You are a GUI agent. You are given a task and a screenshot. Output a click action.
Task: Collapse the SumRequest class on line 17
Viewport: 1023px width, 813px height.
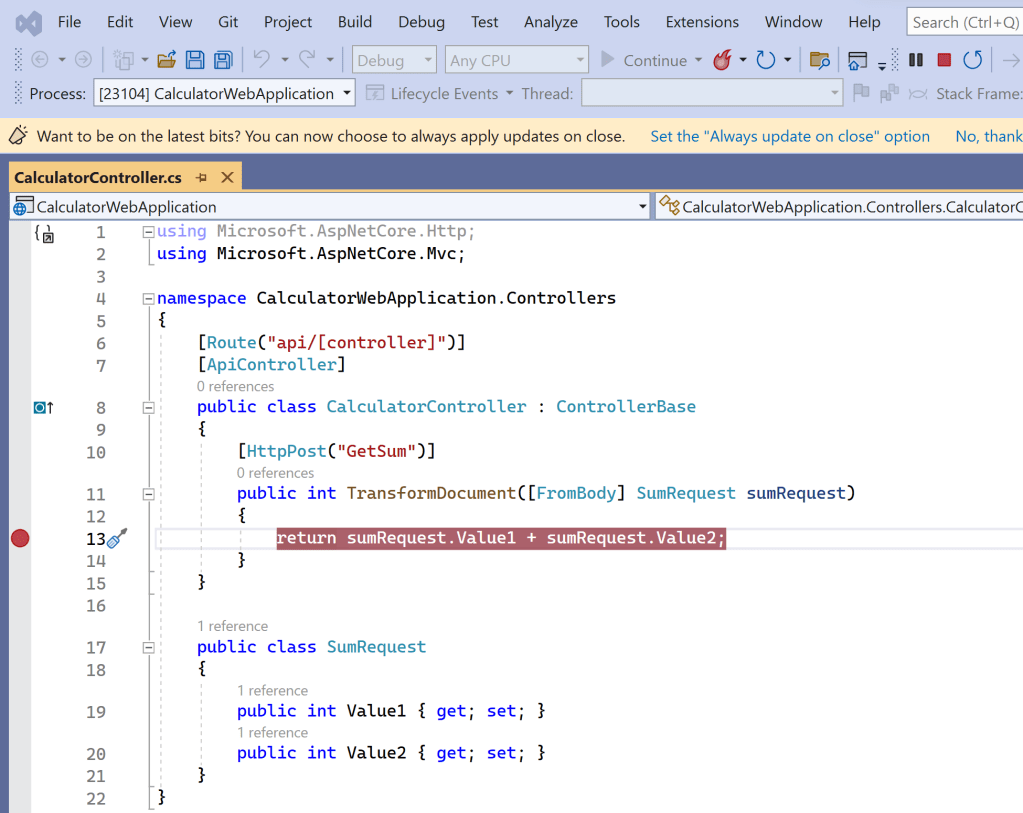point(149,647)
